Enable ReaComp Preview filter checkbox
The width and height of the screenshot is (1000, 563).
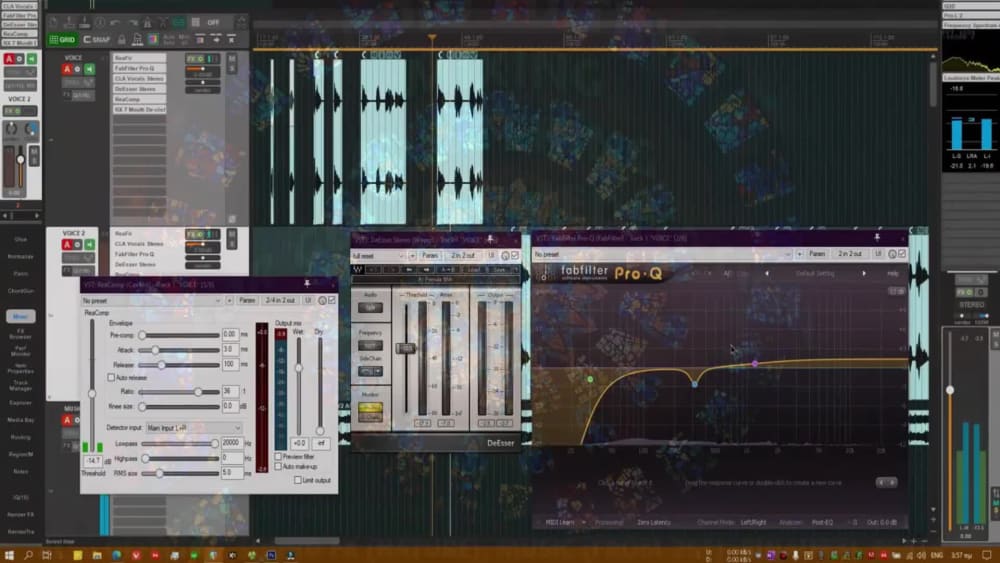pyautogui.click(x=279, y=457)
